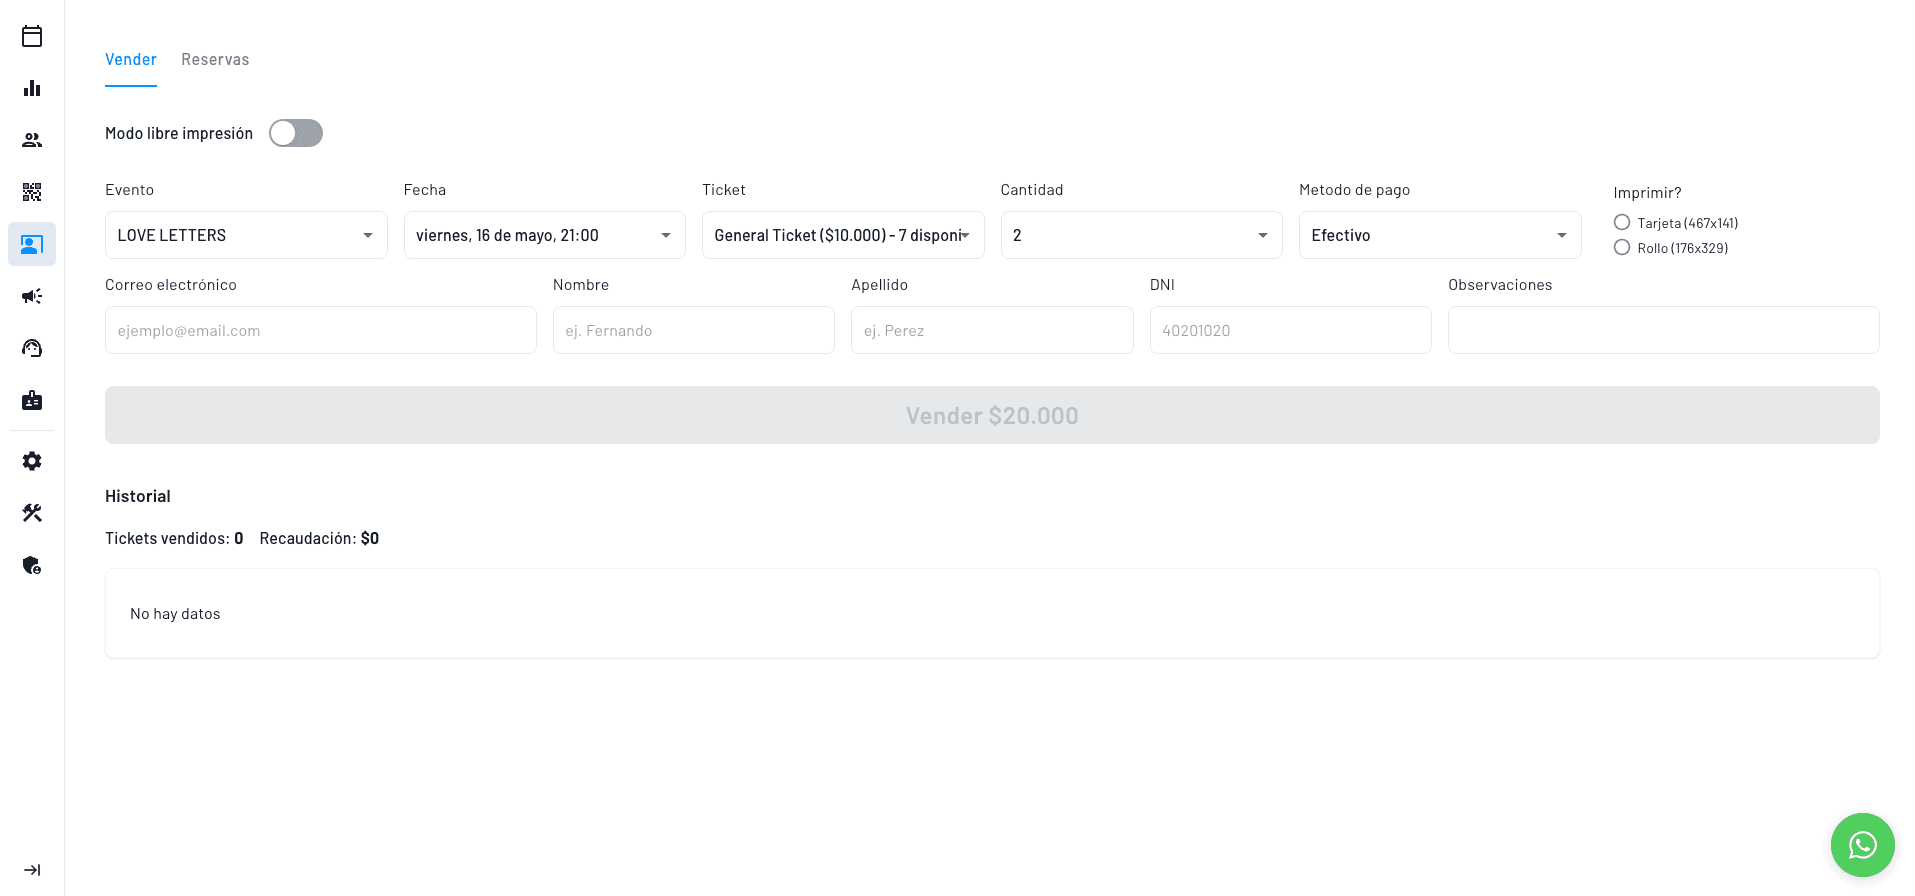1915x896 pixels.
Task: Open the ID badge staff icon
Action: pos(32,400)
